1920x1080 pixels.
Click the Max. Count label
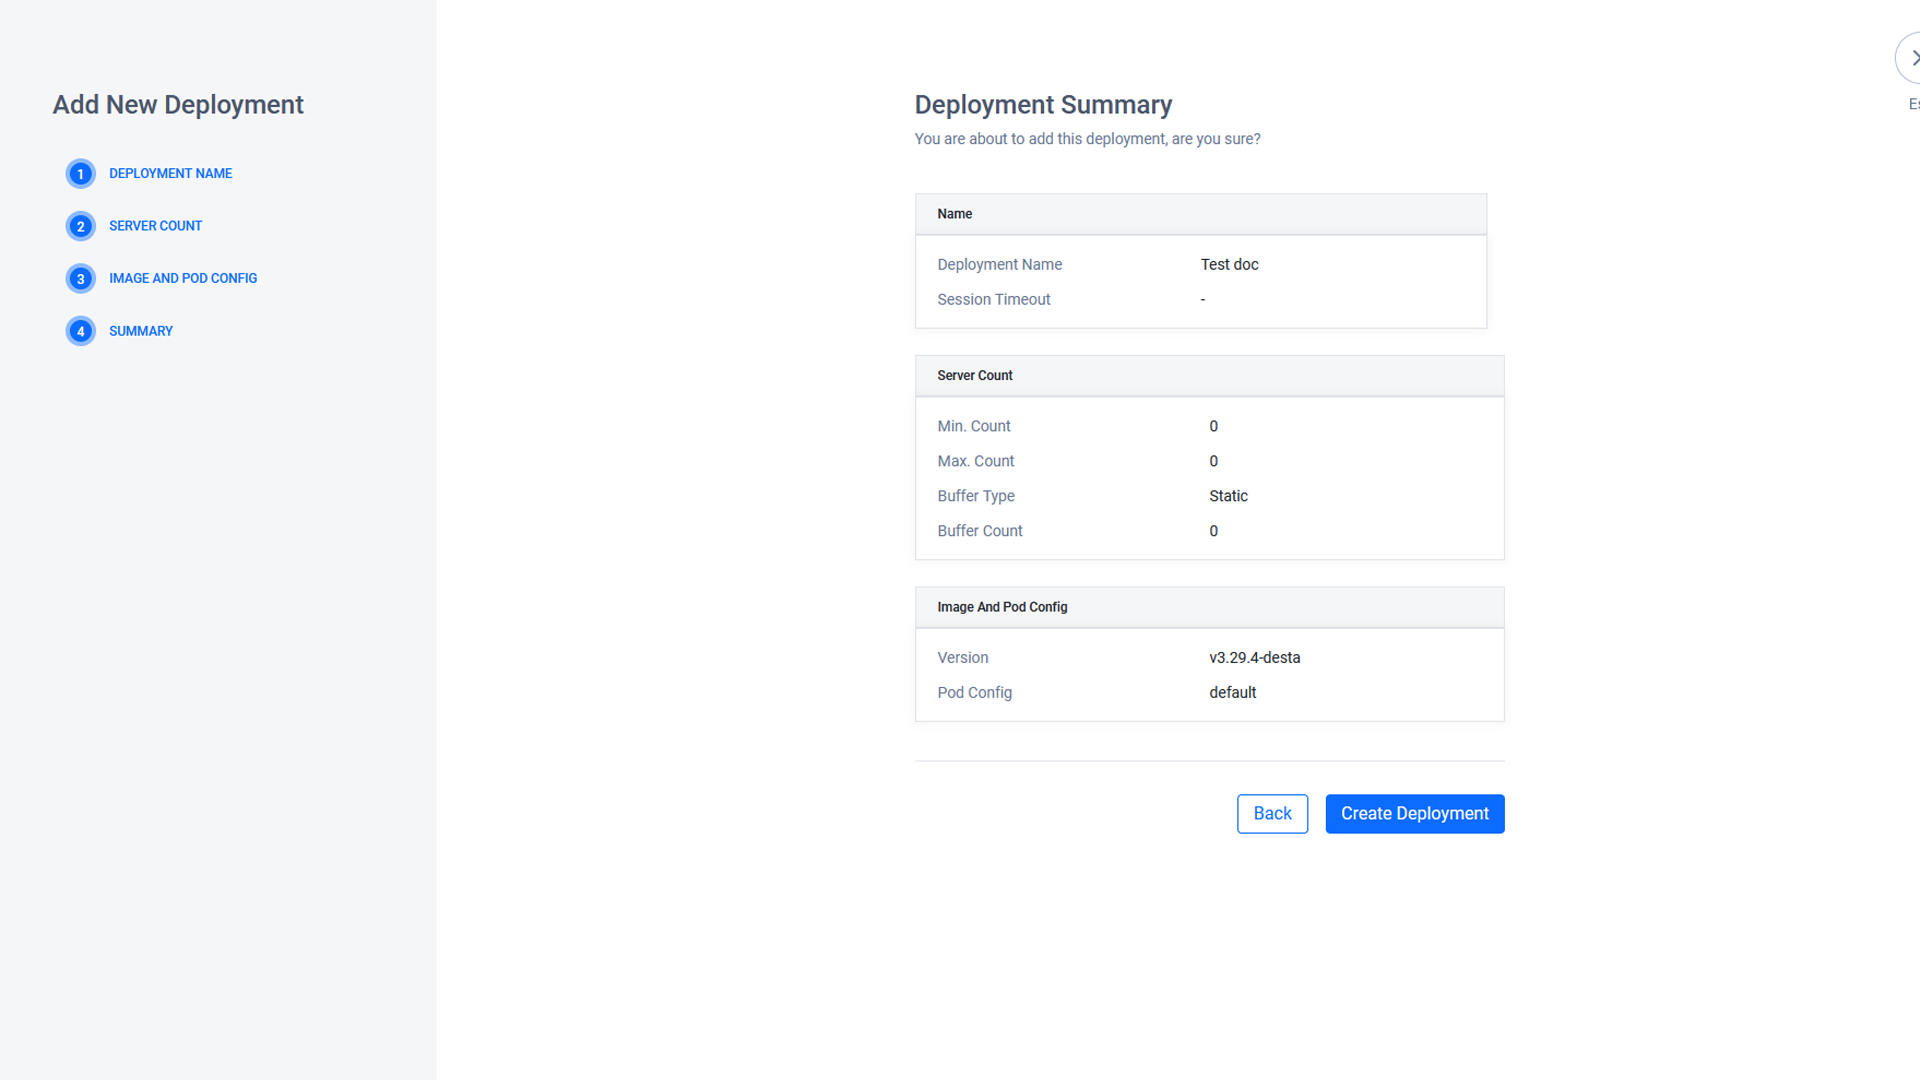975,461
